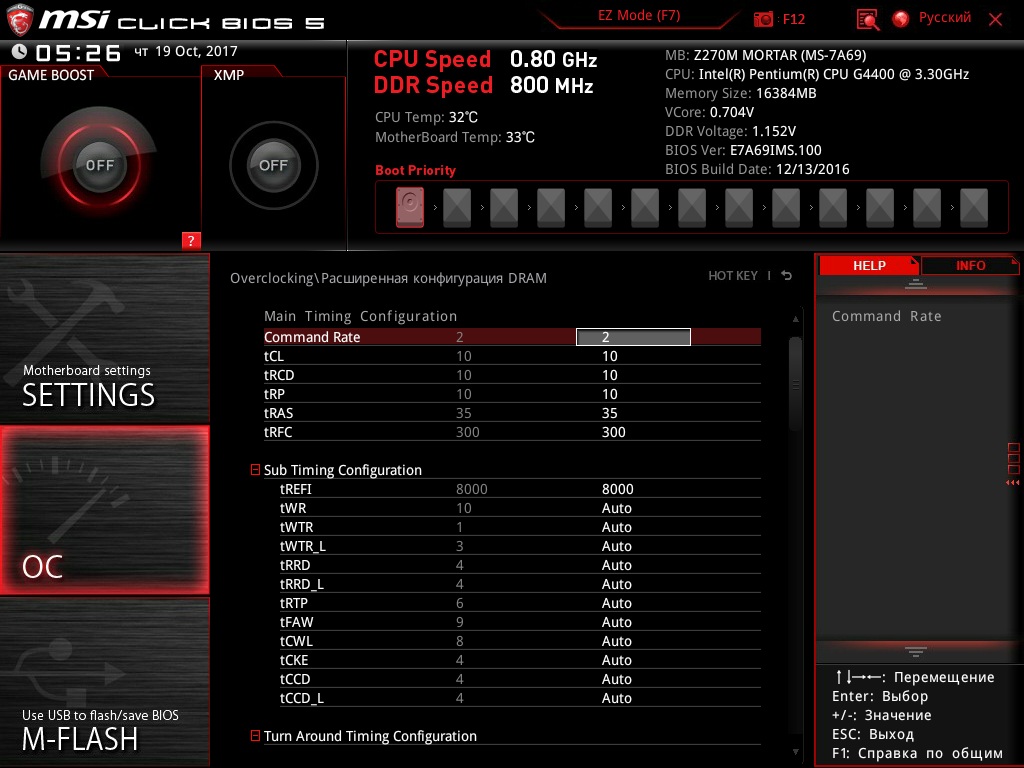Click the Main Timing Configuration heading
The image size is (1024, 768).
(x=360, y=316)
